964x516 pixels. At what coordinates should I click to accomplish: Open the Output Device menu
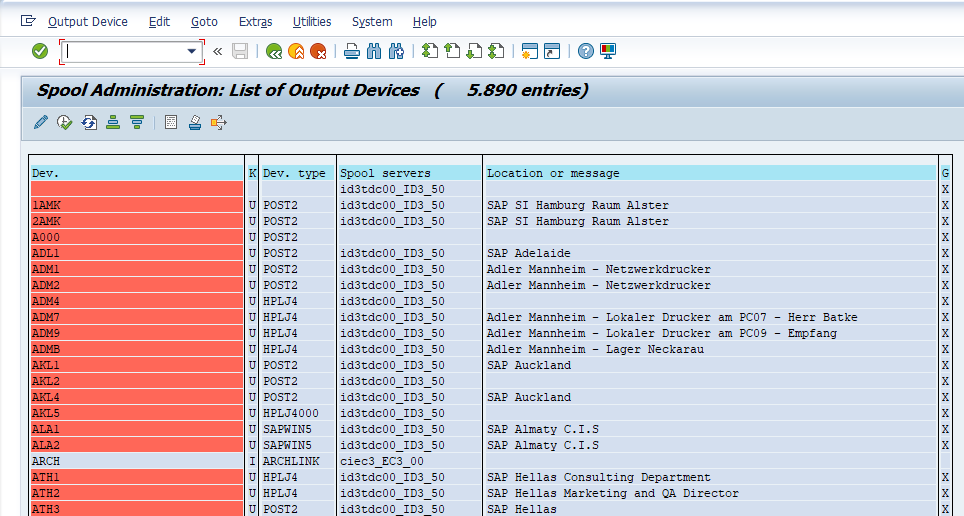[88, 21]
